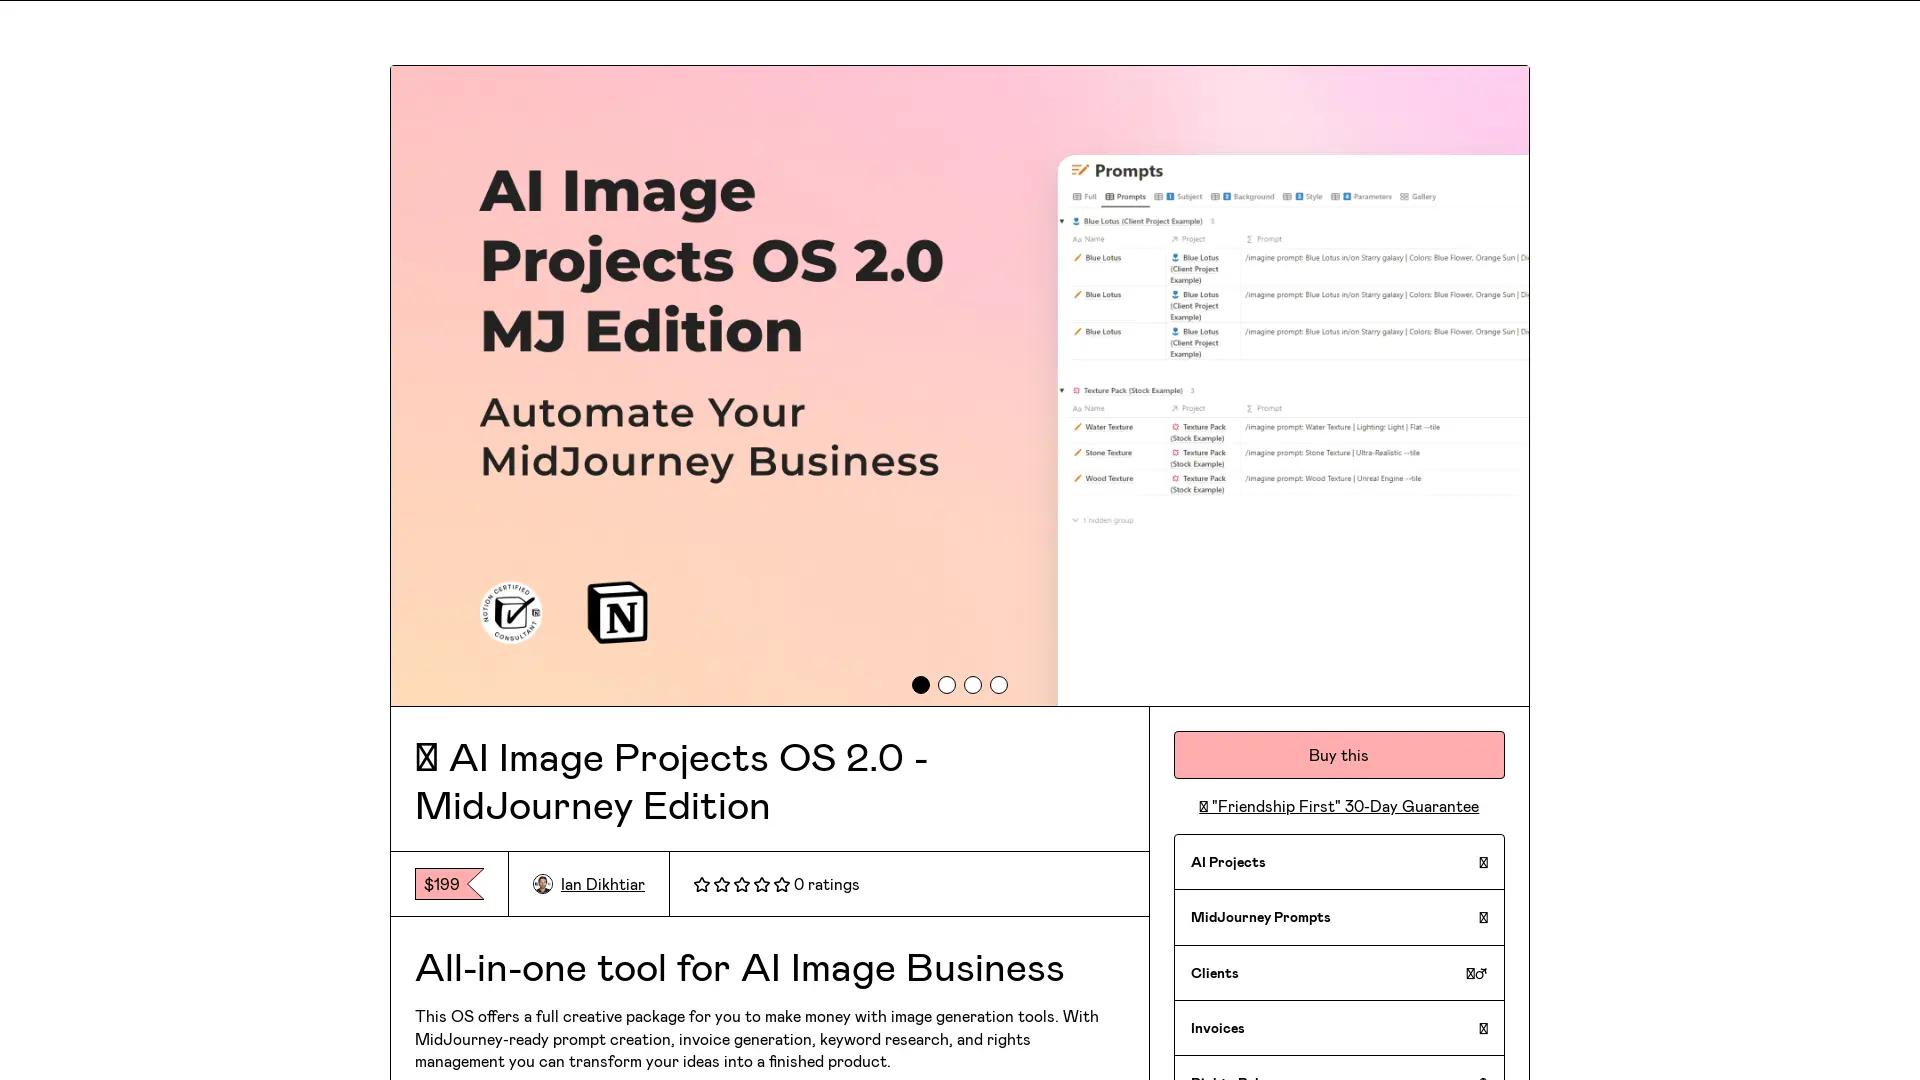Viewport: 1920px width, 1080px height.
Task: Select the second carousel dot
Action: 947,685
